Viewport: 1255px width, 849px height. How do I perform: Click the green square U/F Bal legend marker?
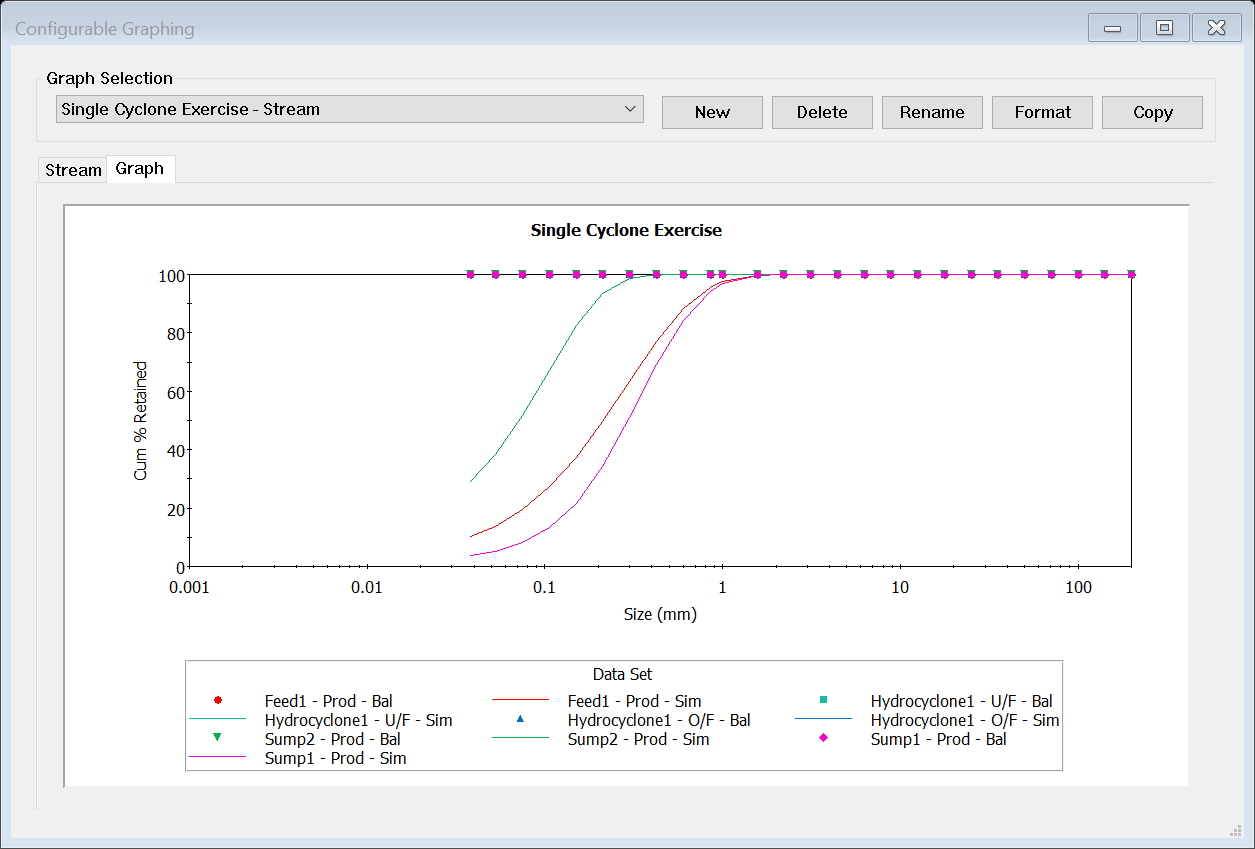click(x=823, y=700)
